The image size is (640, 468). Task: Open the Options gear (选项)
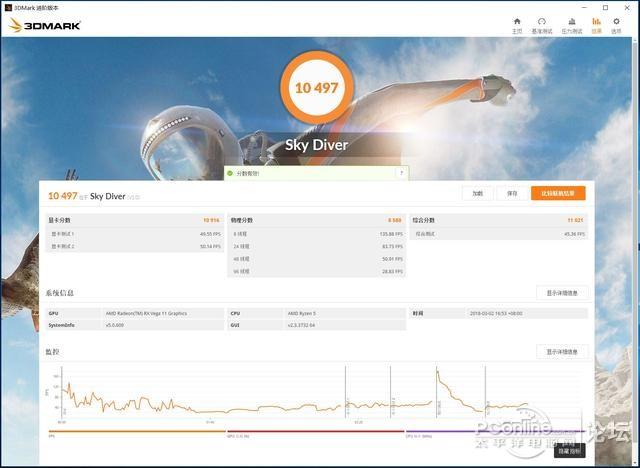(616, 26)
